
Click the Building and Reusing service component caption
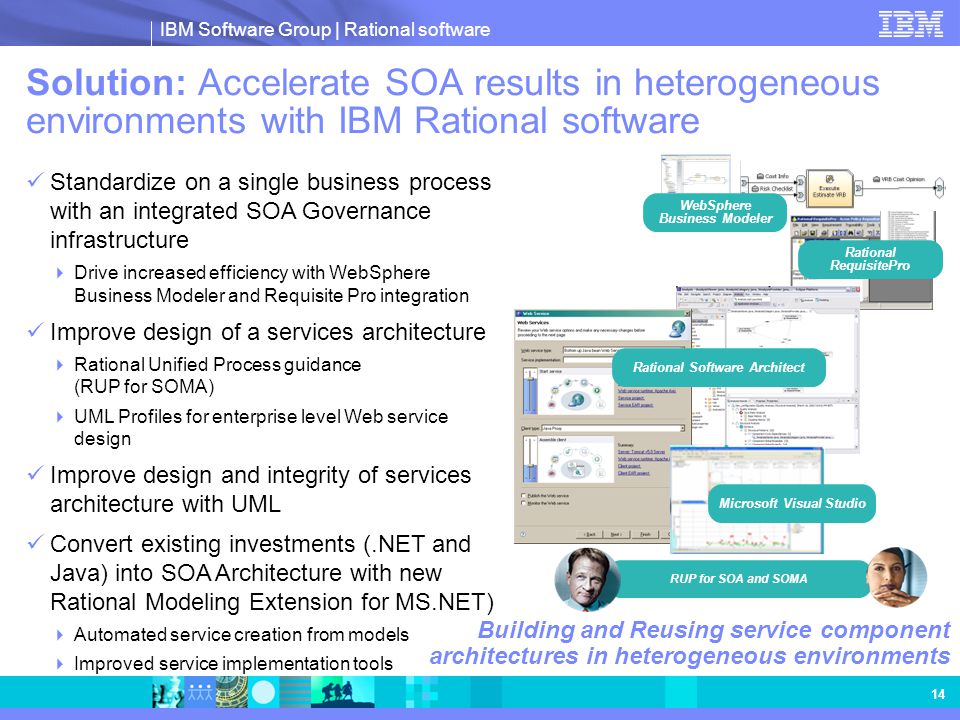coord(690,642)
